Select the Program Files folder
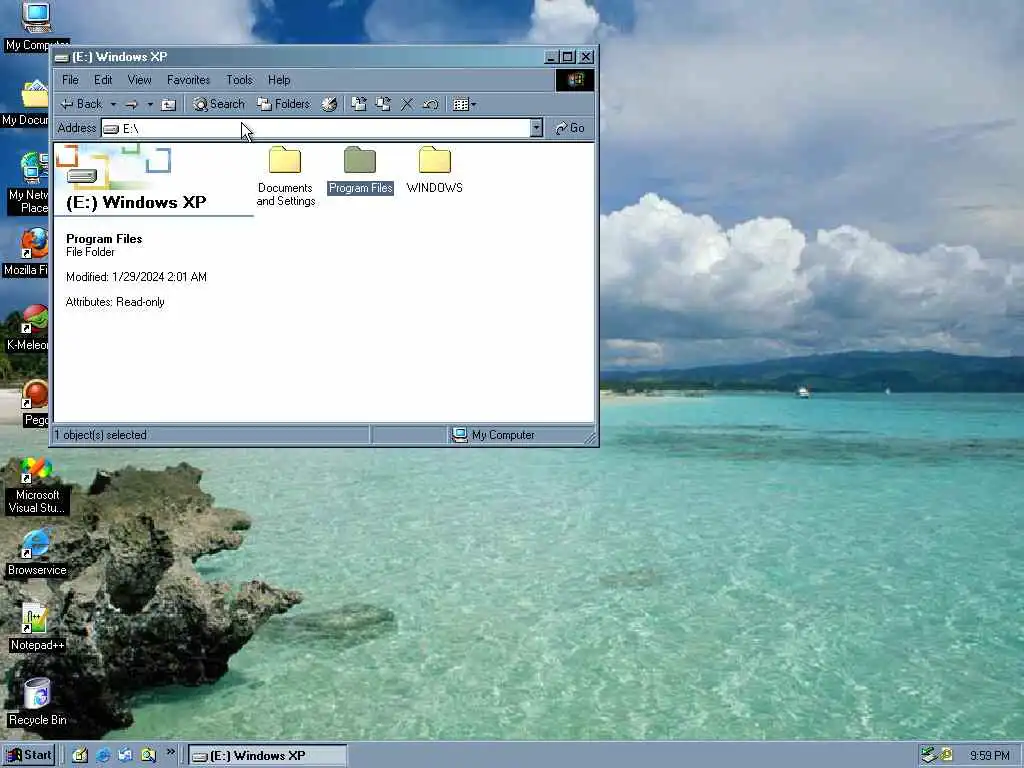This screenshot has height=768, width=1024. 360,170
